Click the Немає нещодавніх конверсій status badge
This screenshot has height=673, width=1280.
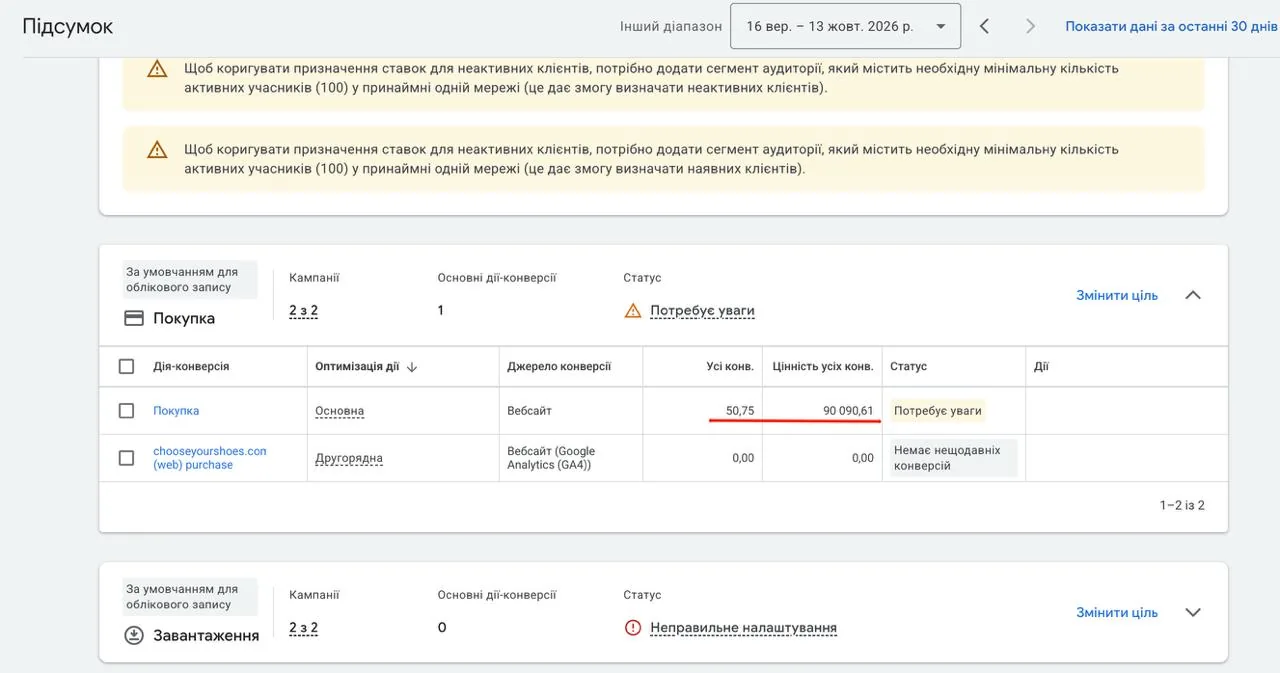953,458
